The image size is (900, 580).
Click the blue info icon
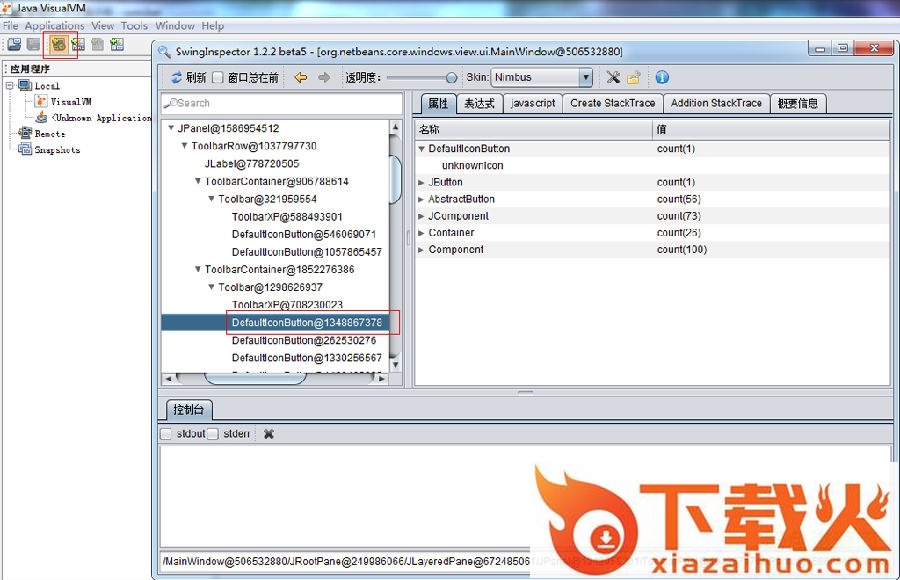(x=662, y=78)
